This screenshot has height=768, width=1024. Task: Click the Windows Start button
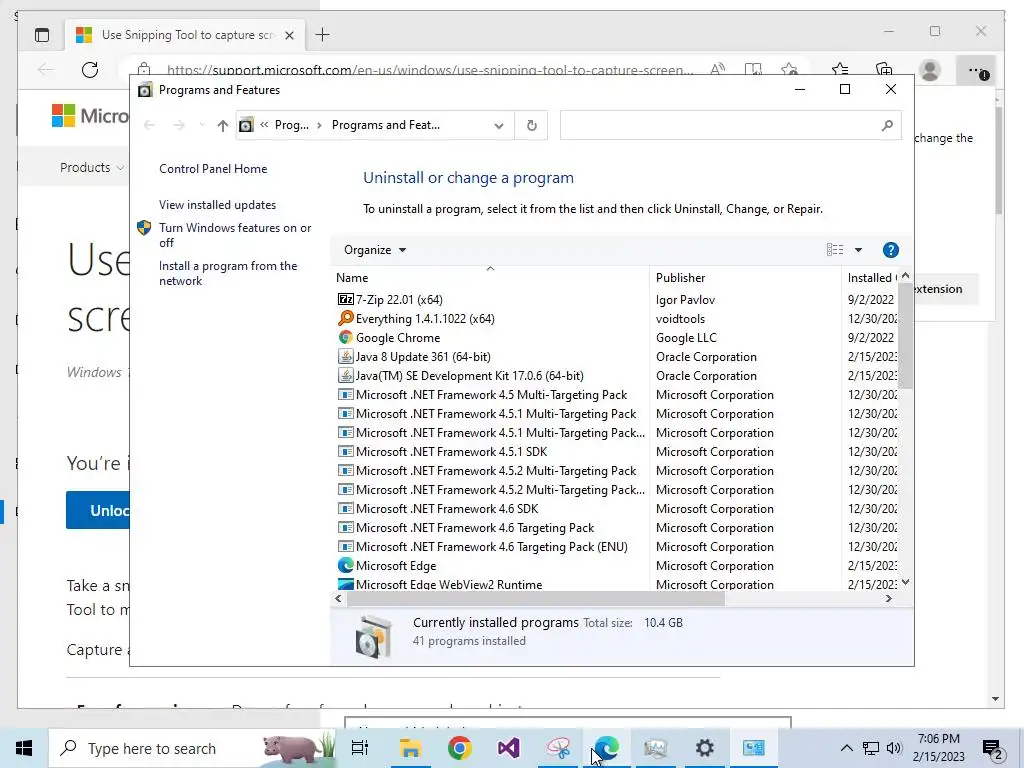(x=24, y=748)
